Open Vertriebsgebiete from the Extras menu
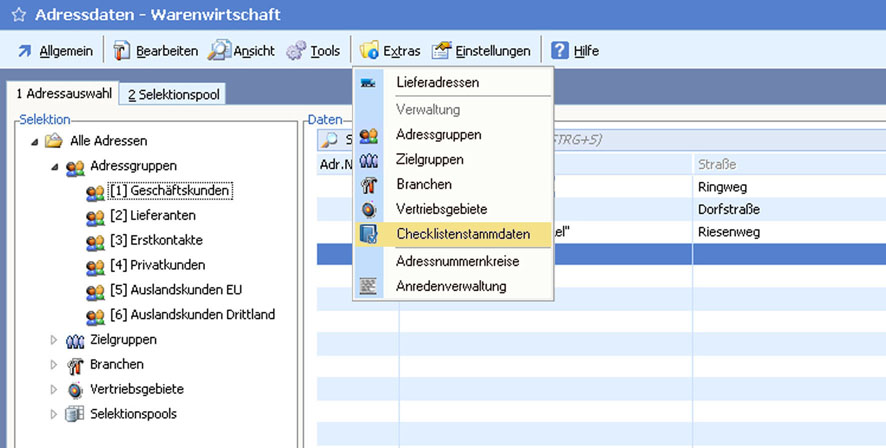 coord(441,210)
